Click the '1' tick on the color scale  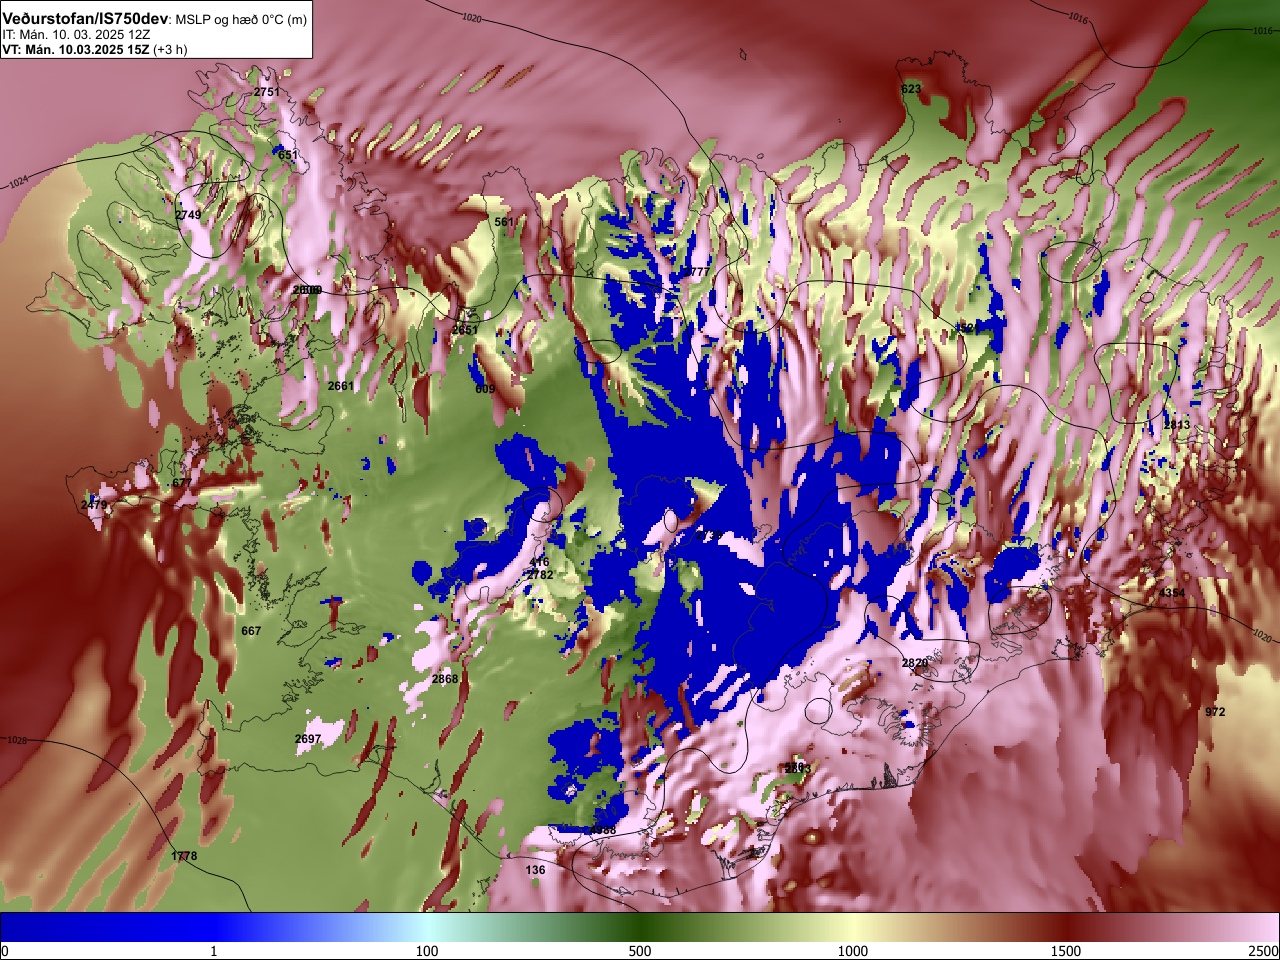213,951
